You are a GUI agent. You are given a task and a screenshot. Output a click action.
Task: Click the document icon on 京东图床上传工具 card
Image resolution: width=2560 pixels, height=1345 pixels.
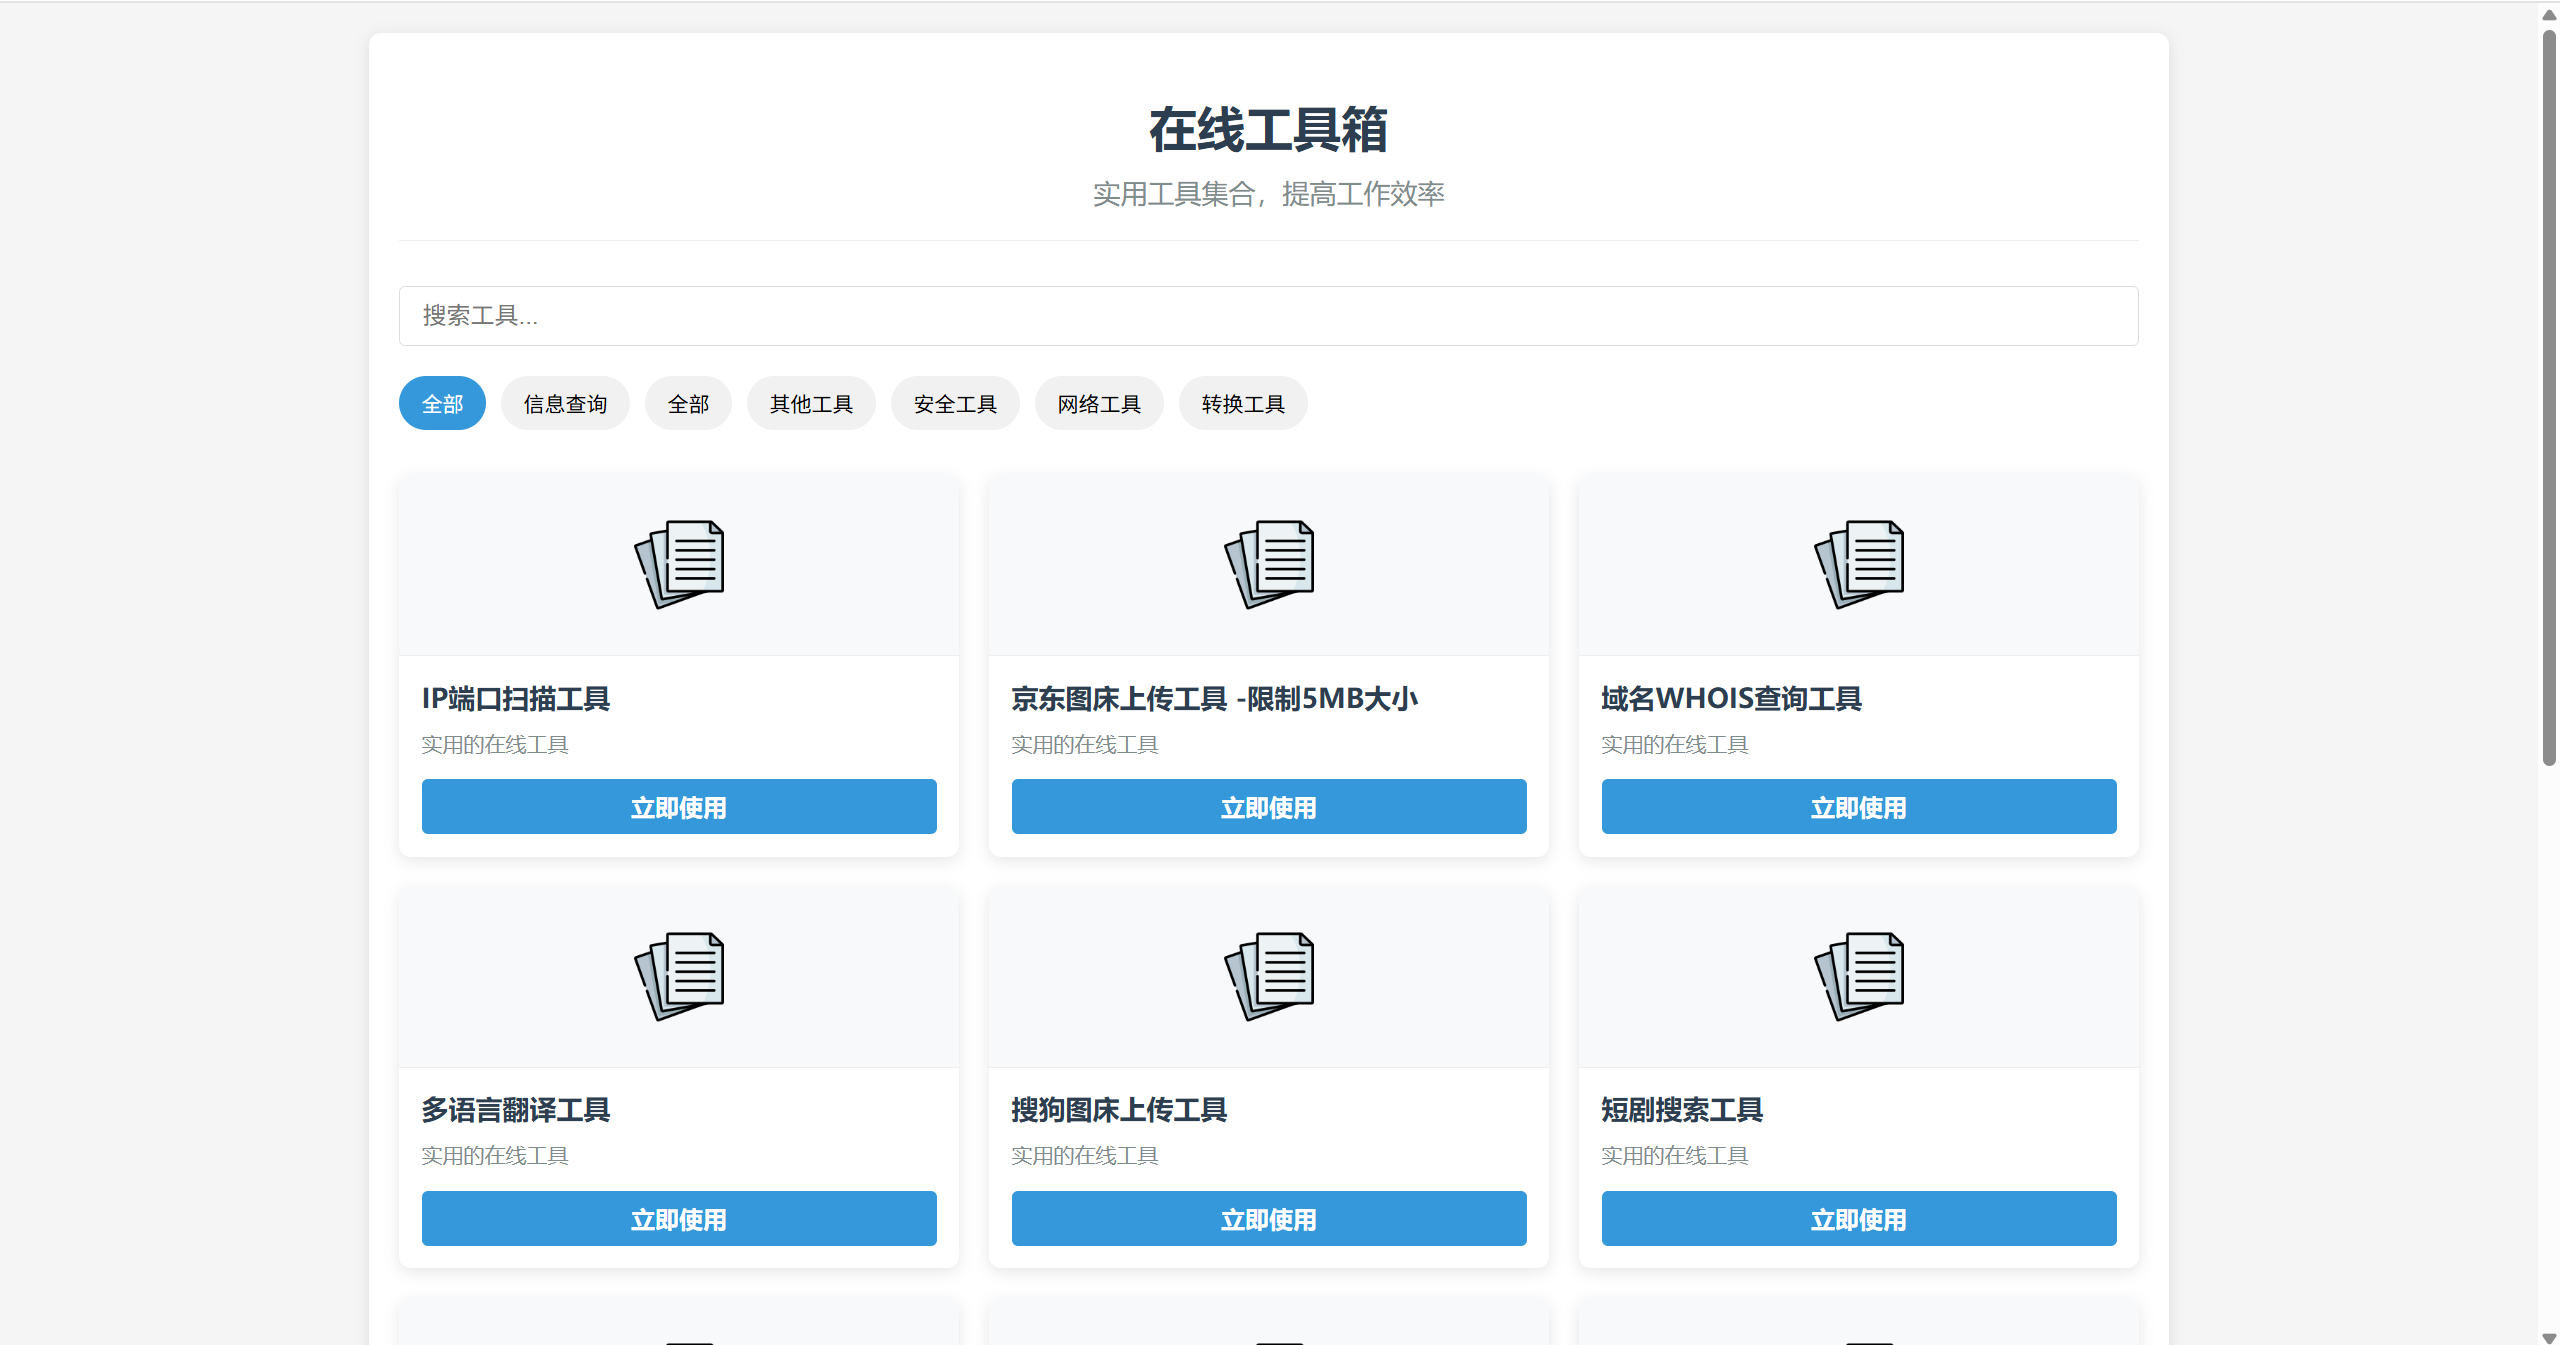coord(1269,564)
